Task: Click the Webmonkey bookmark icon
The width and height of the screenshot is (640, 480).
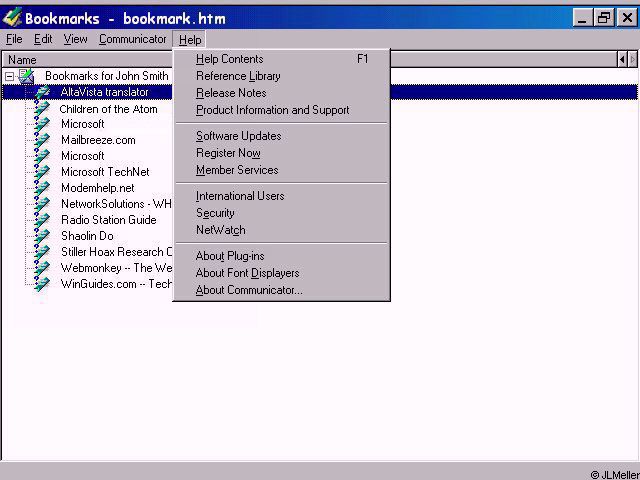Action: point(42,268)
